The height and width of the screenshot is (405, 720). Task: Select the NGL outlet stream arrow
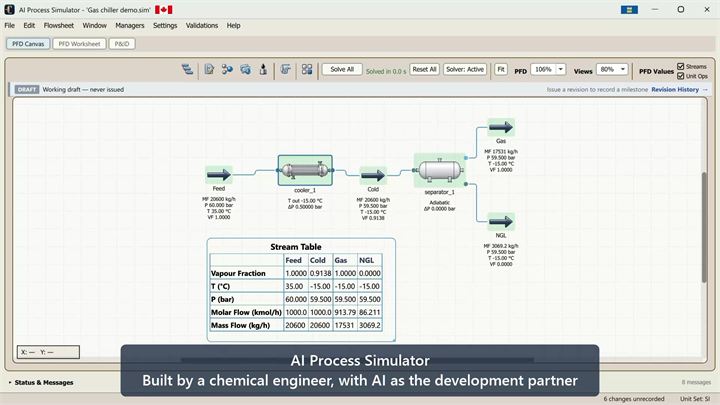coord(501,222)
